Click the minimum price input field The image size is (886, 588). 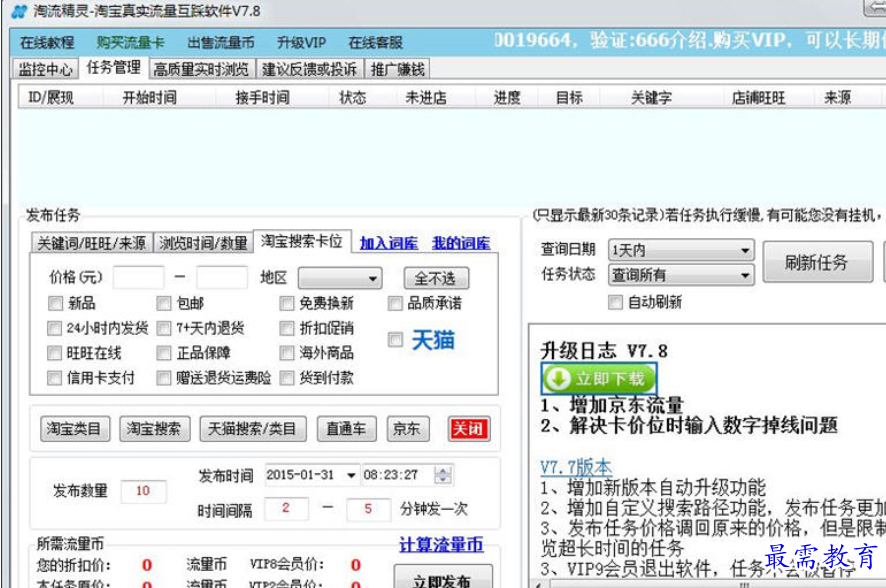tap(138, 277)
